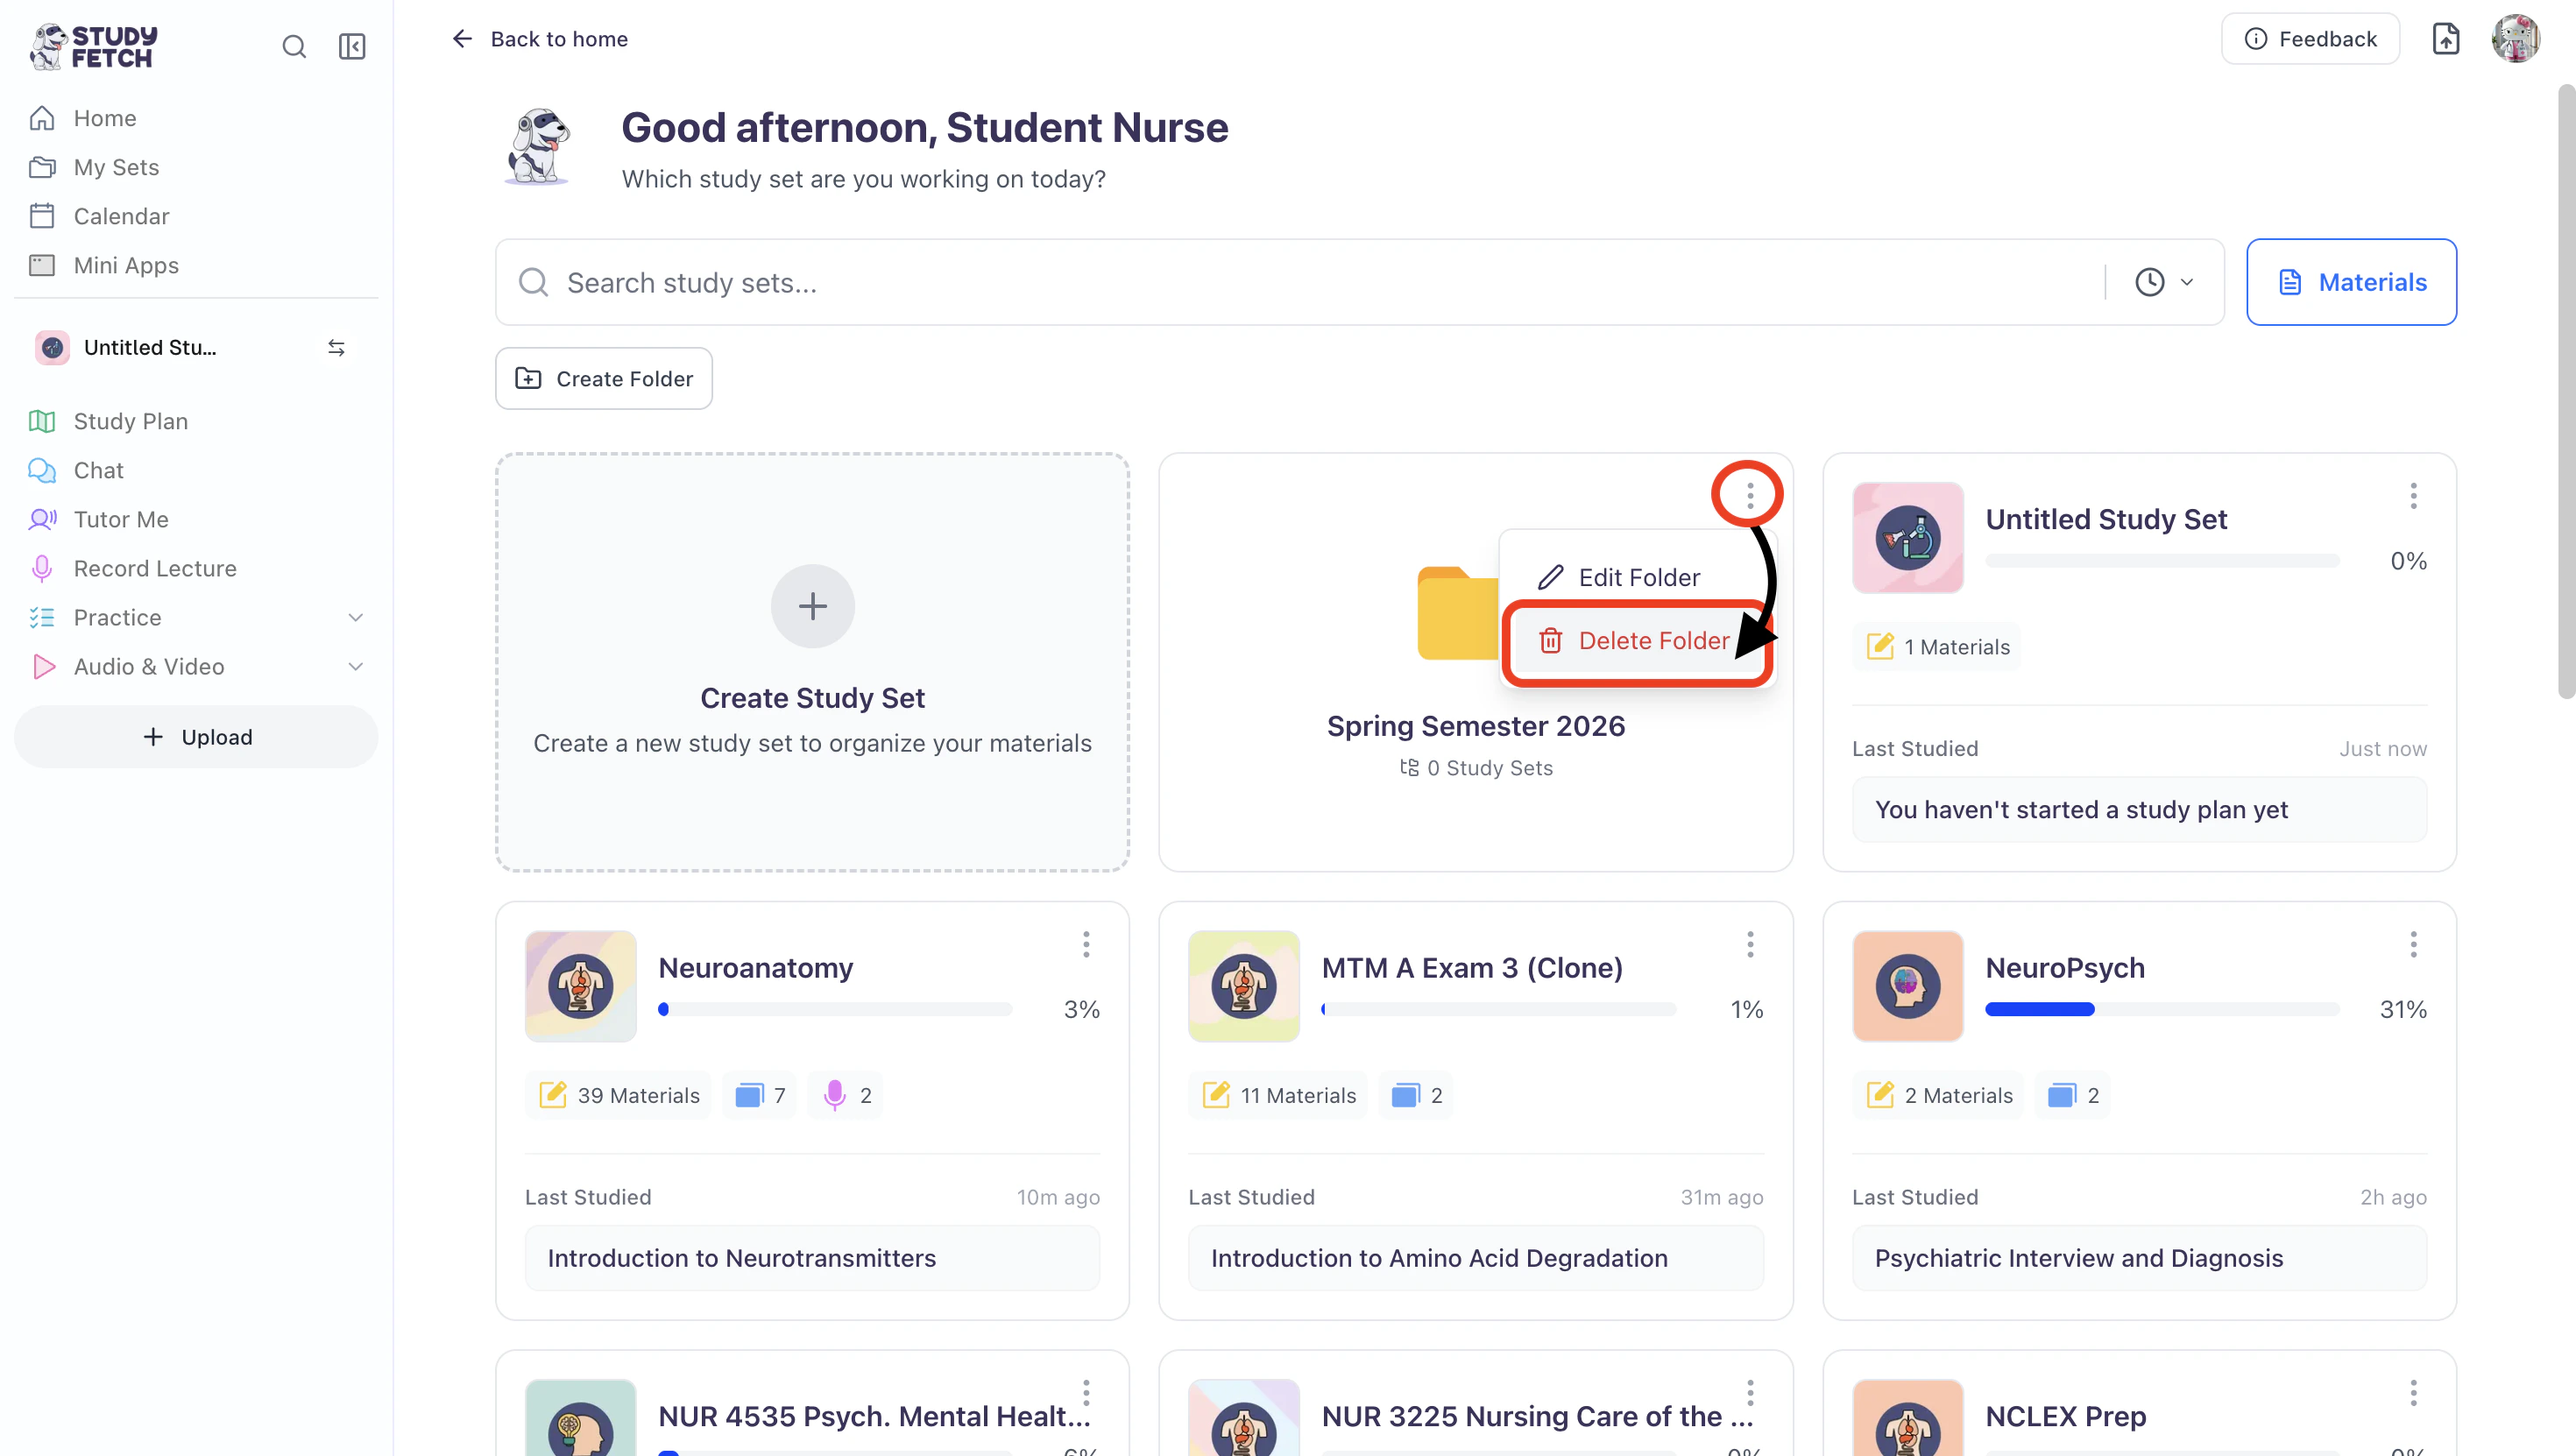This screenshot has width=2576, height=1456.
Task: Click the 2 Materials badge on NeuroPsych
Action: (1938, 1095)
